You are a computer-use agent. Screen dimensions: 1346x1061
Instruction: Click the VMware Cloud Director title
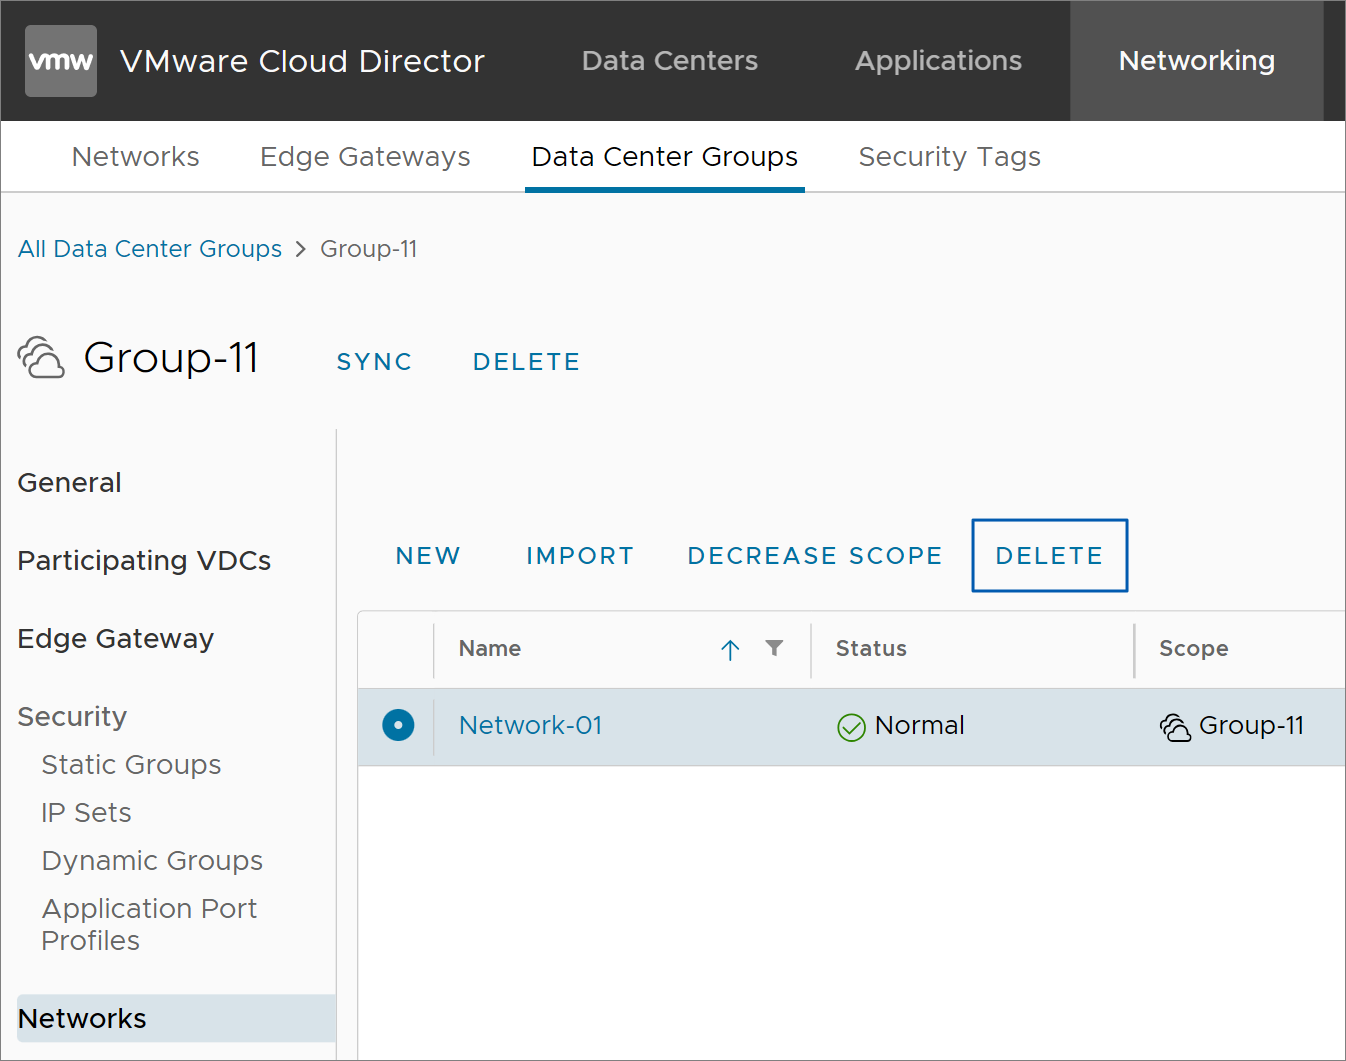pyautogui.click(x=302, y=61)
